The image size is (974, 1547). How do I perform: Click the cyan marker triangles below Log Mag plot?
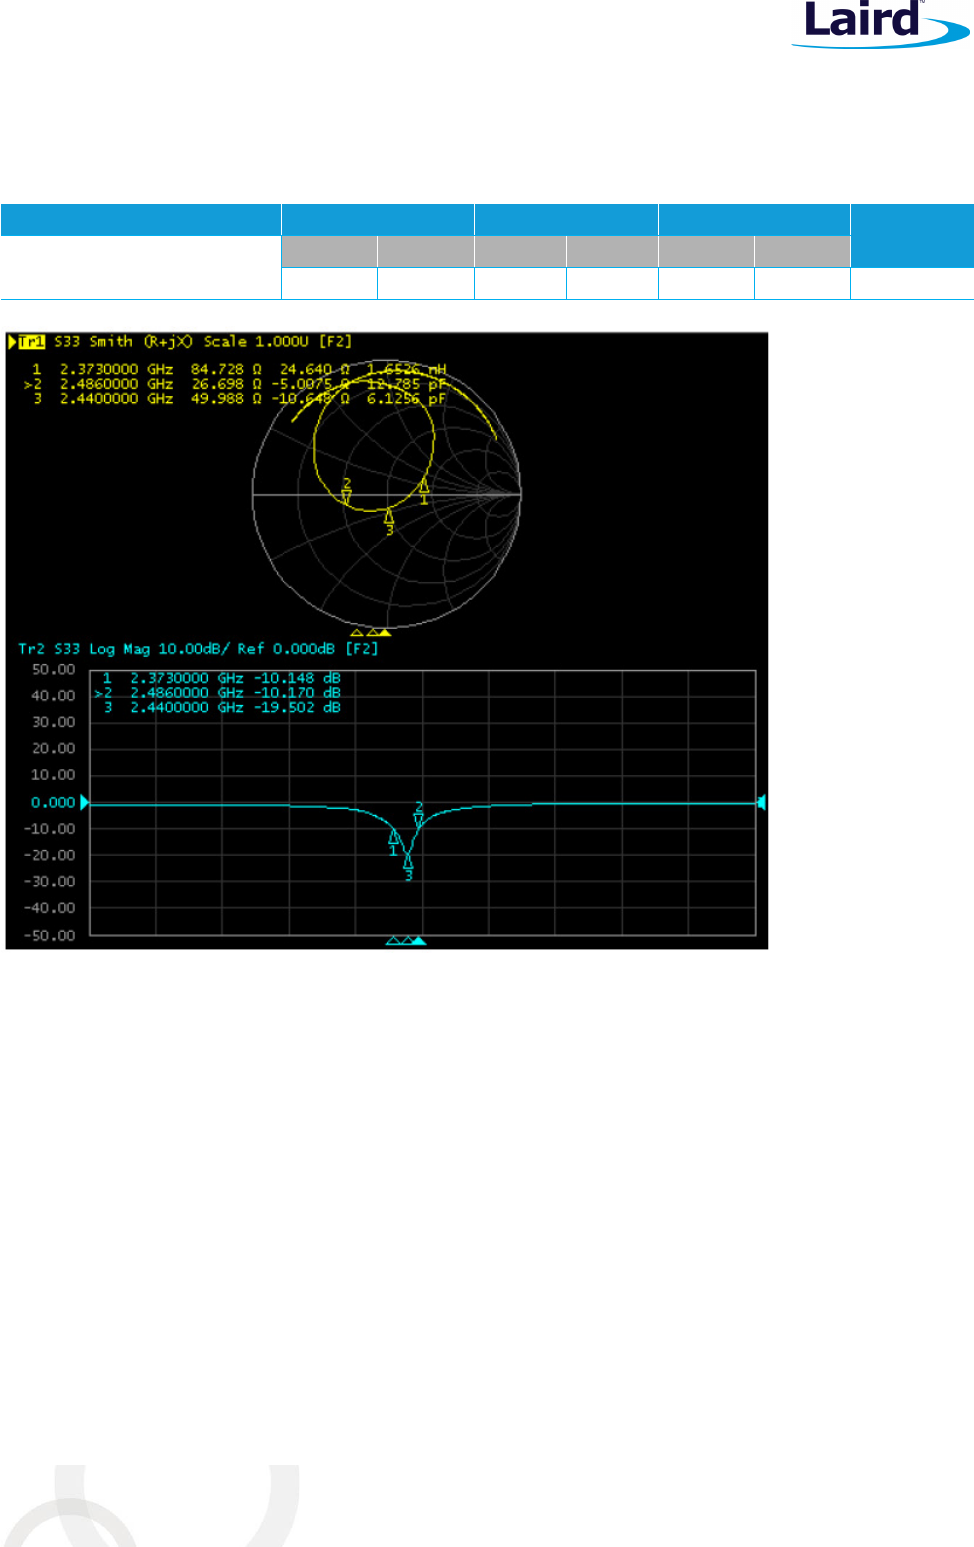click(x=406, y=941)
